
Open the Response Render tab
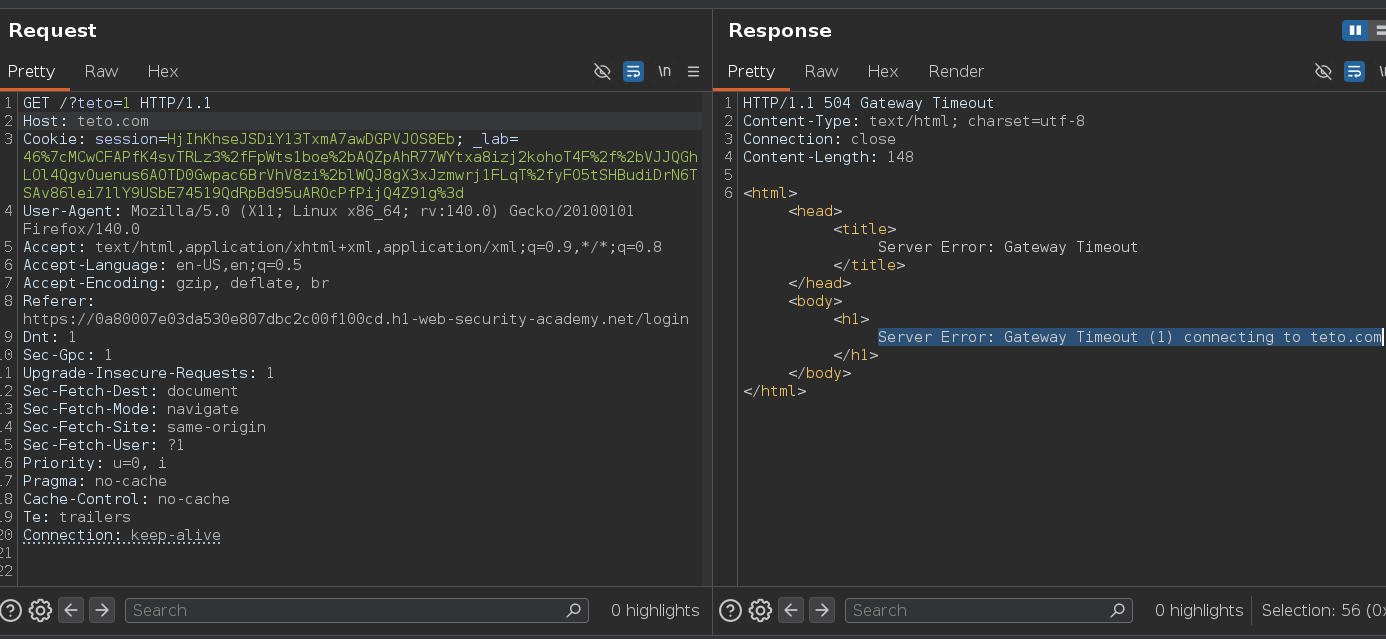point(956,71)
